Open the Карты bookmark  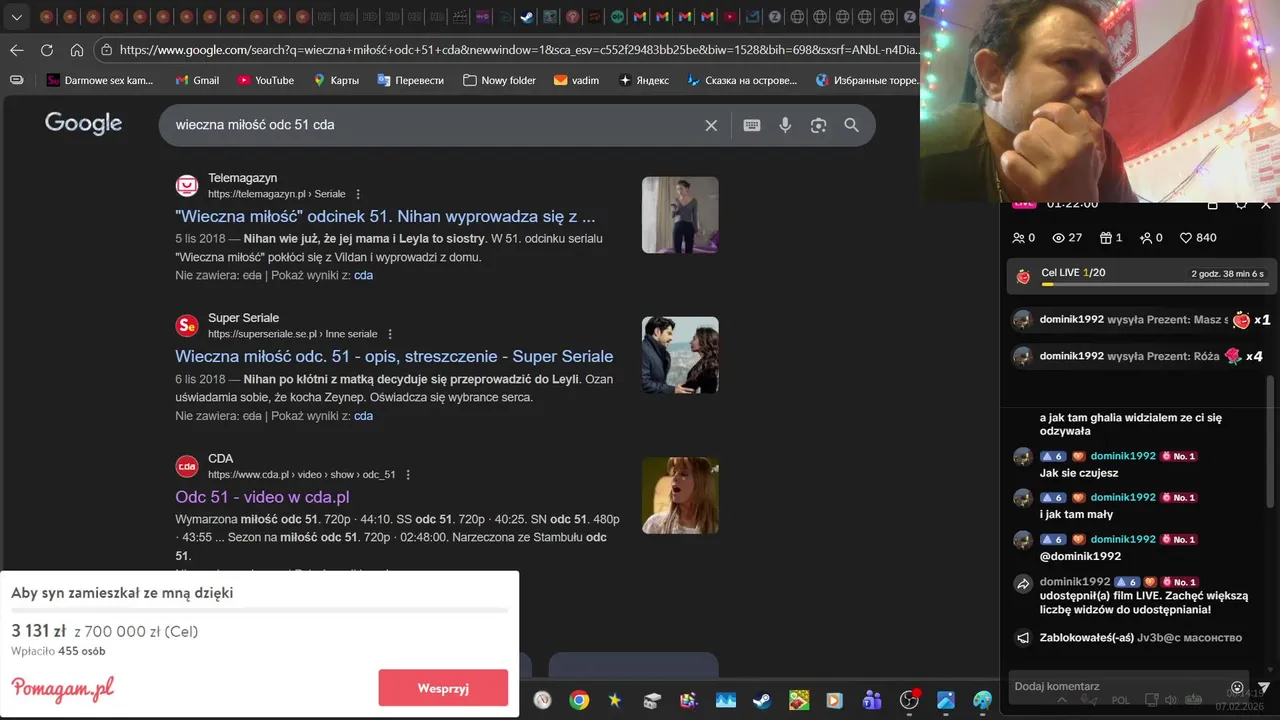pos(335,80)
